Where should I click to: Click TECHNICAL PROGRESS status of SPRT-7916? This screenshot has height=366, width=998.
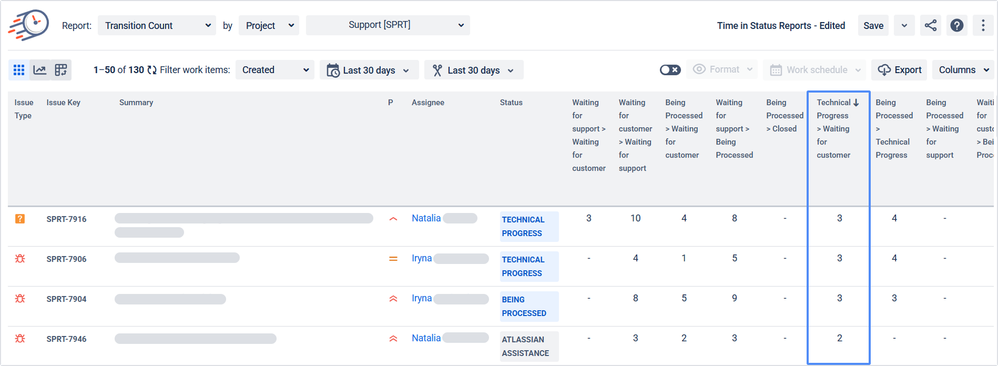(x=529, y=227)
